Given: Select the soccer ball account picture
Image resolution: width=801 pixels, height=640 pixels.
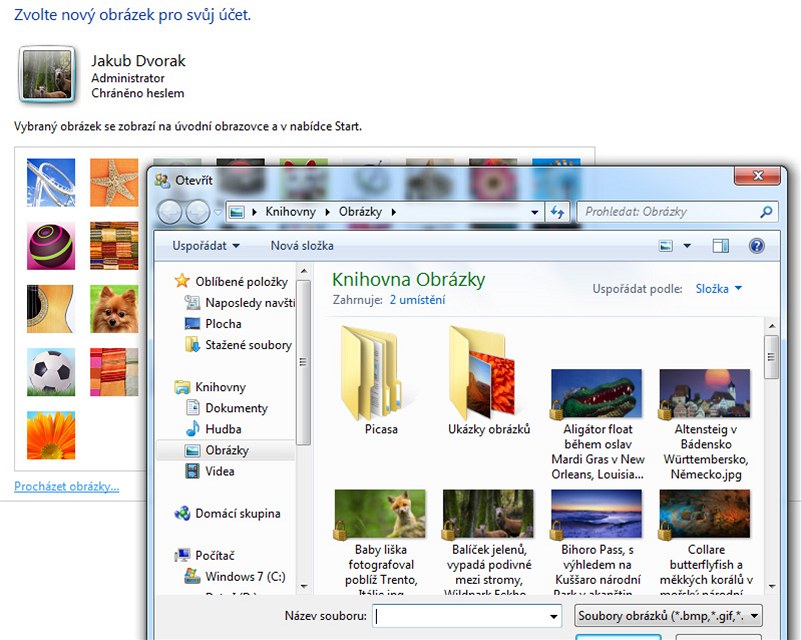Looking at the screenshot, I should point(50,372).
